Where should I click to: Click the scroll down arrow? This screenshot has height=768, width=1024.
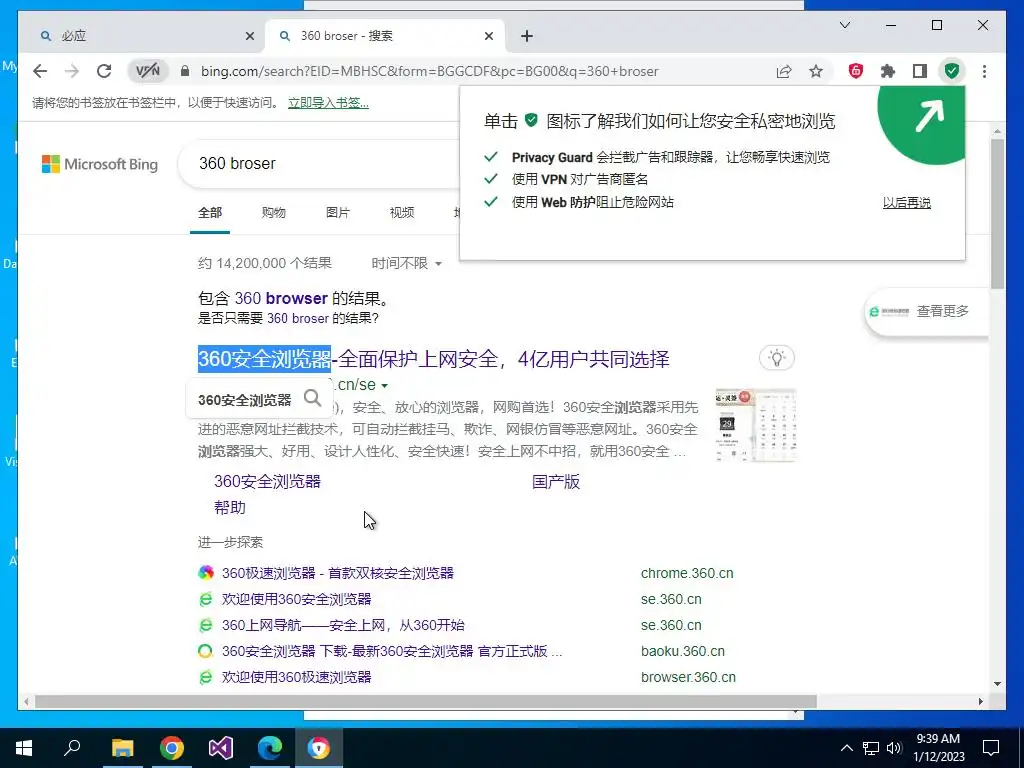click(997, 684)
